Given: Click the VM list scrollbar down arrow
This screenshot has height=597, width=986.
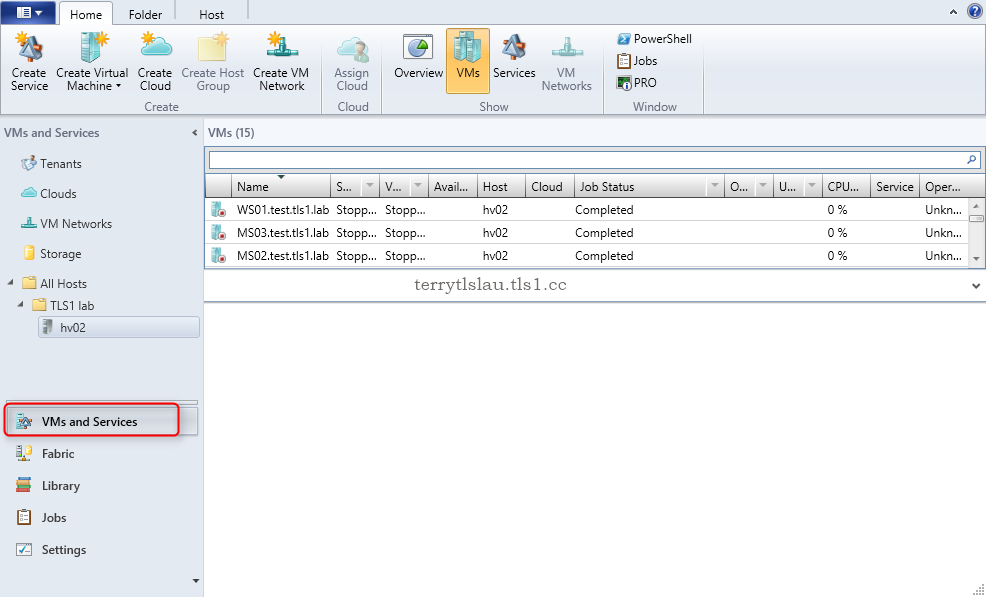Looking at the screenshot, I should (x=976, y=259).
